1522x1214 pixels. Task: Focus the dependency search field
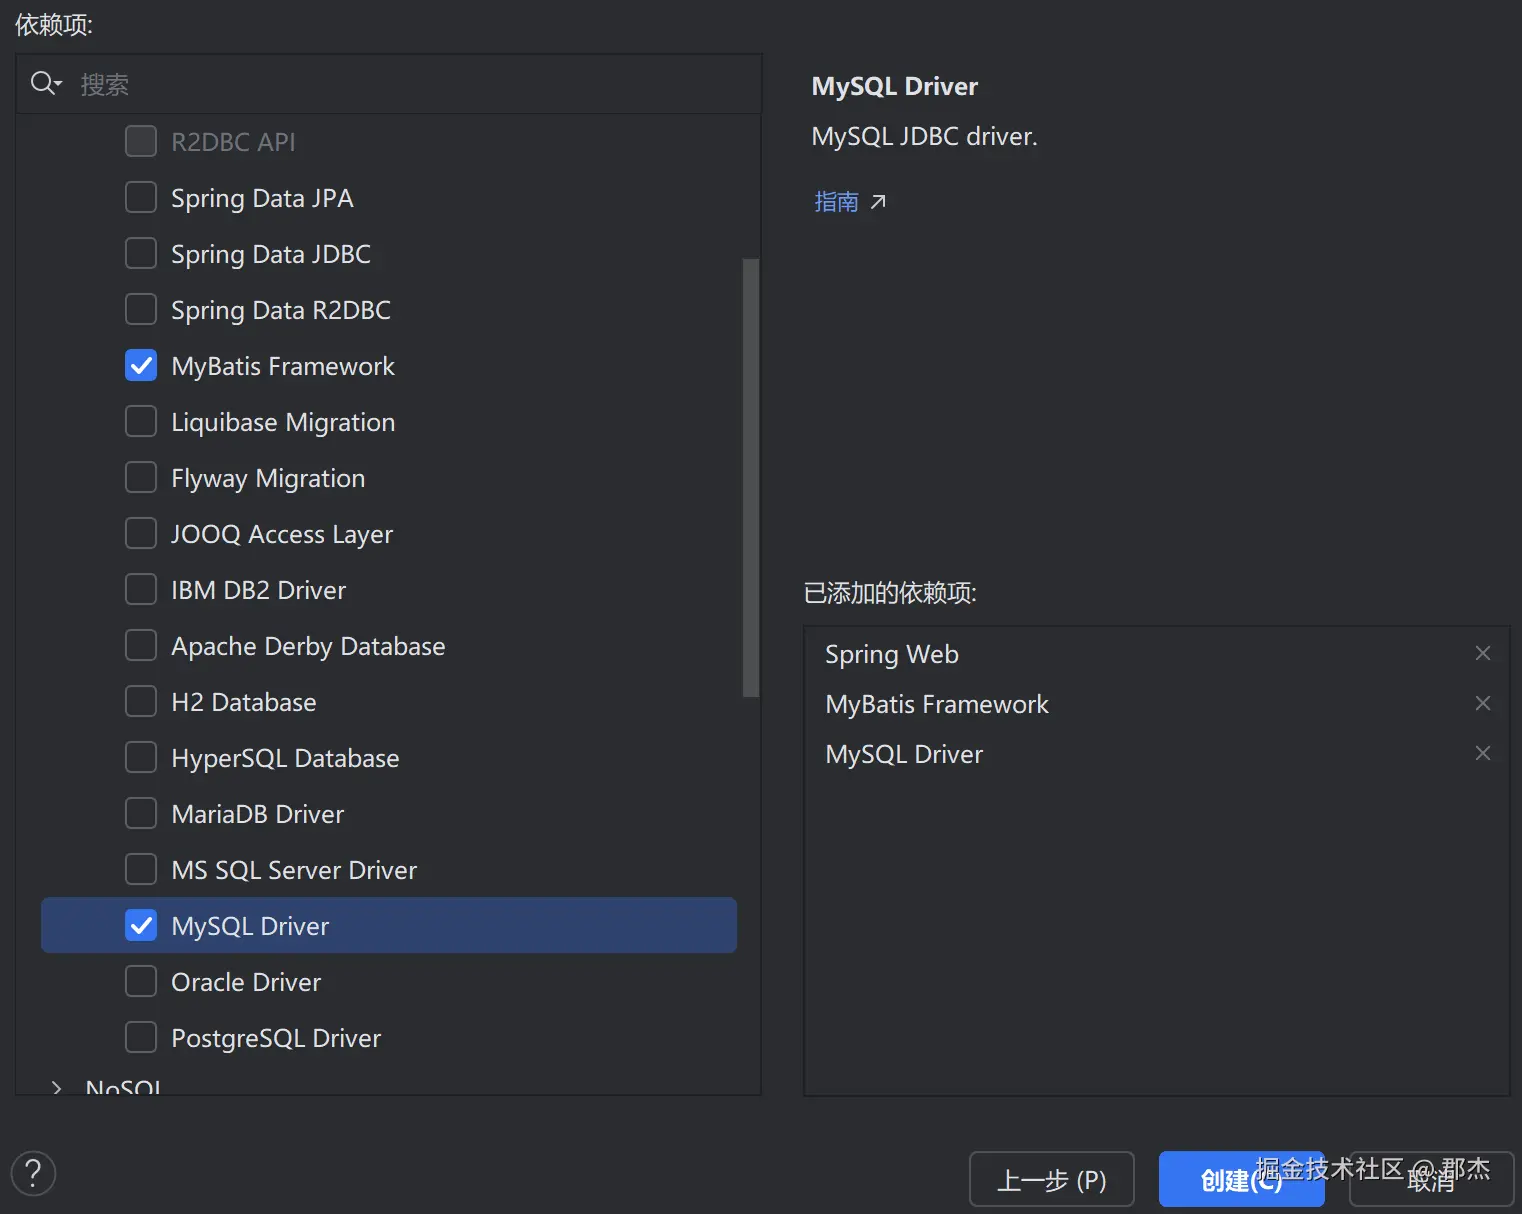400,84
